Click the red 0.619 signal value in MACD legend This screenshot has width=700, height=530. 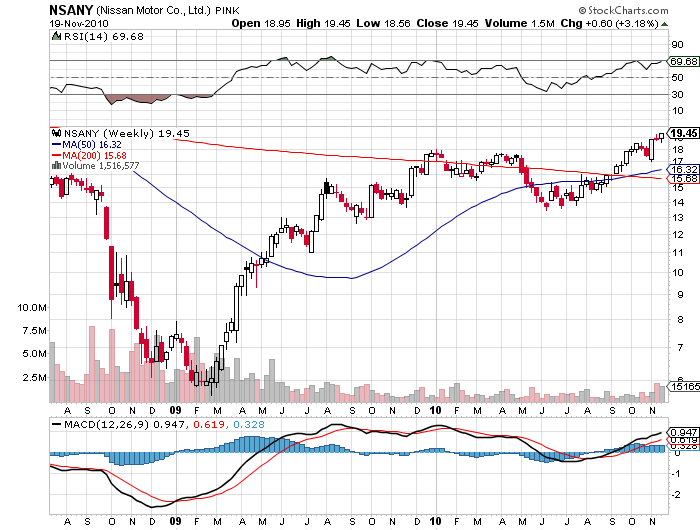pos(209,424)
